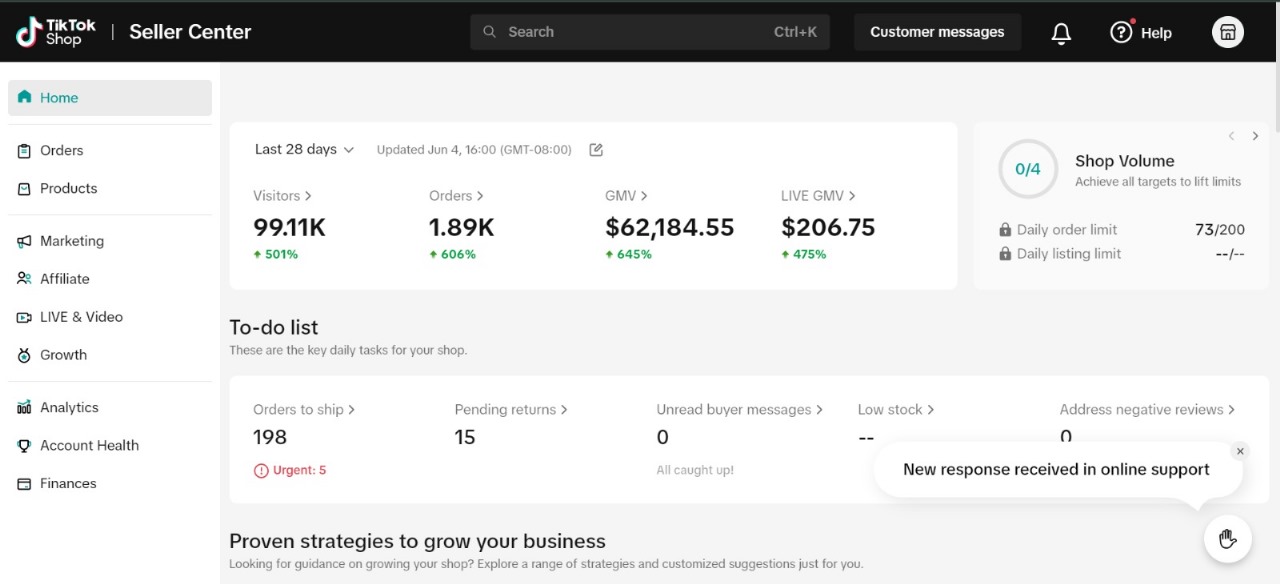Click the edit metrics pencil icon
The image size is (1280, 584).
point(596,150)
